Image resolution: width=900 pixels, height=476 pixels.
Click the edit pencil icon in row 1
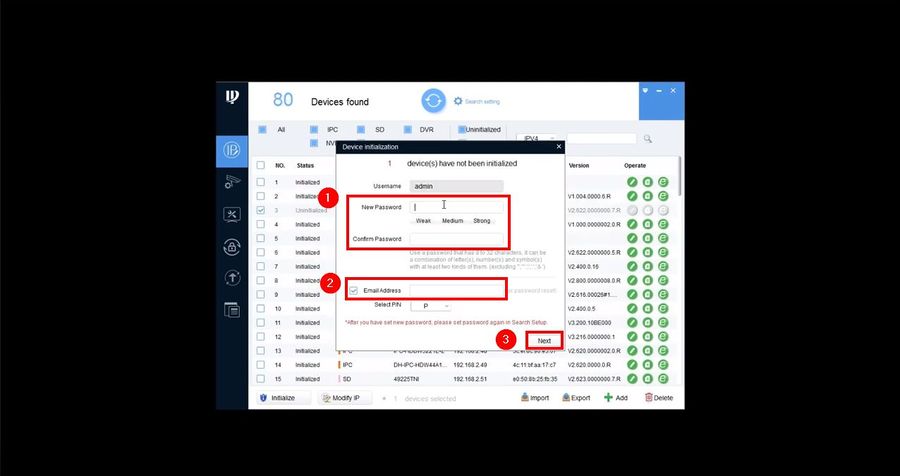(x=633, y=182)
